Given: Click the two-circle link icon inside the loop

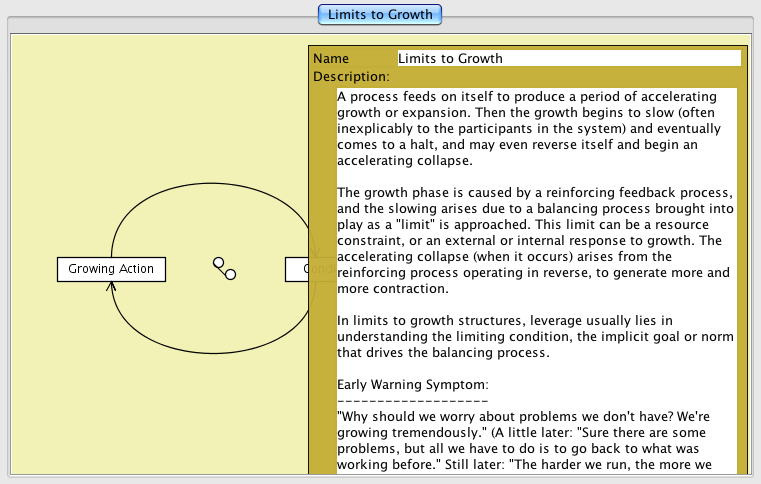Looking at the screenshot, I should coord(224,268).
